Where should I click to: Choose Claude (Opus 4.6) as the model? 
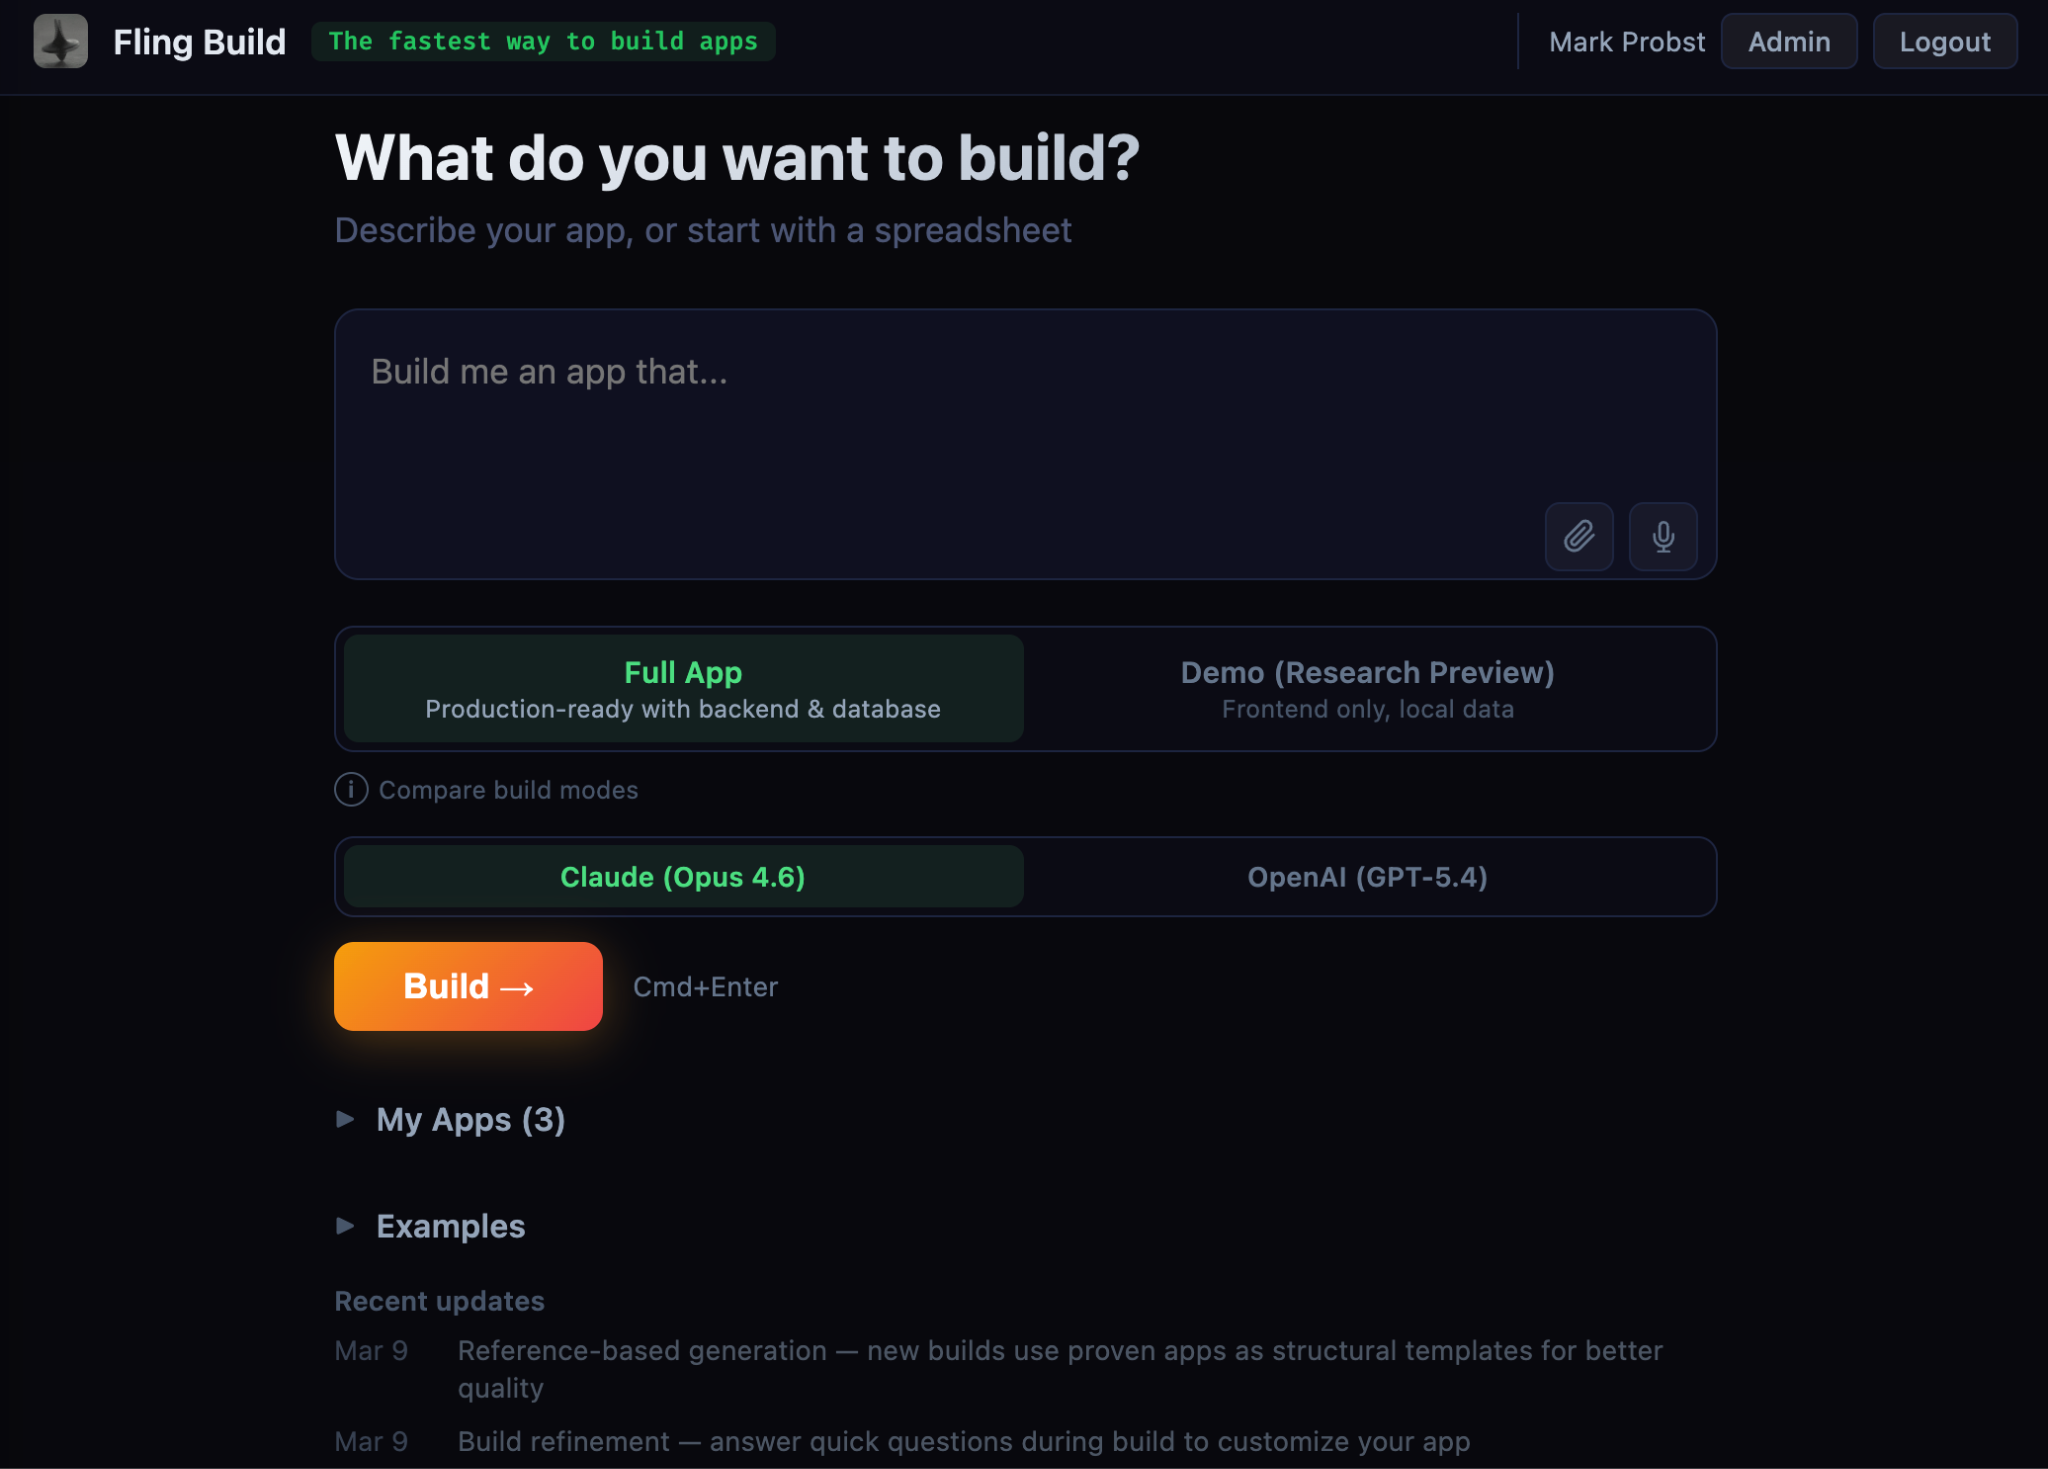[682, 877]
